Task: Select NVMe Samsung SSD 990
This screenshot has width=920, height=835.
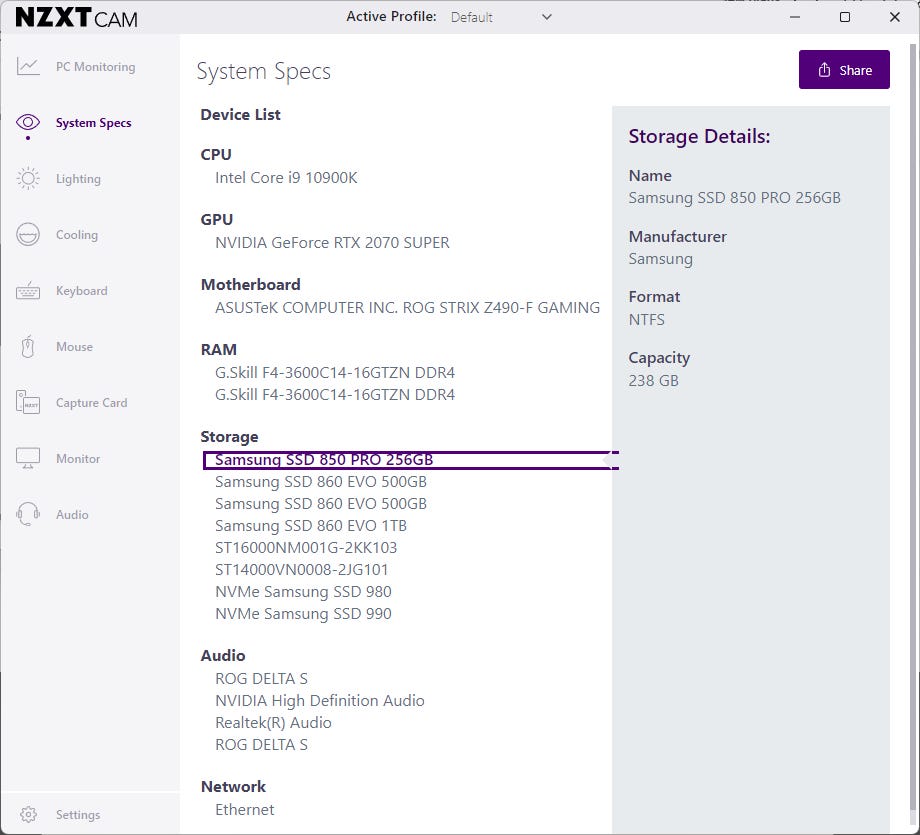Action: pos(303,614)
